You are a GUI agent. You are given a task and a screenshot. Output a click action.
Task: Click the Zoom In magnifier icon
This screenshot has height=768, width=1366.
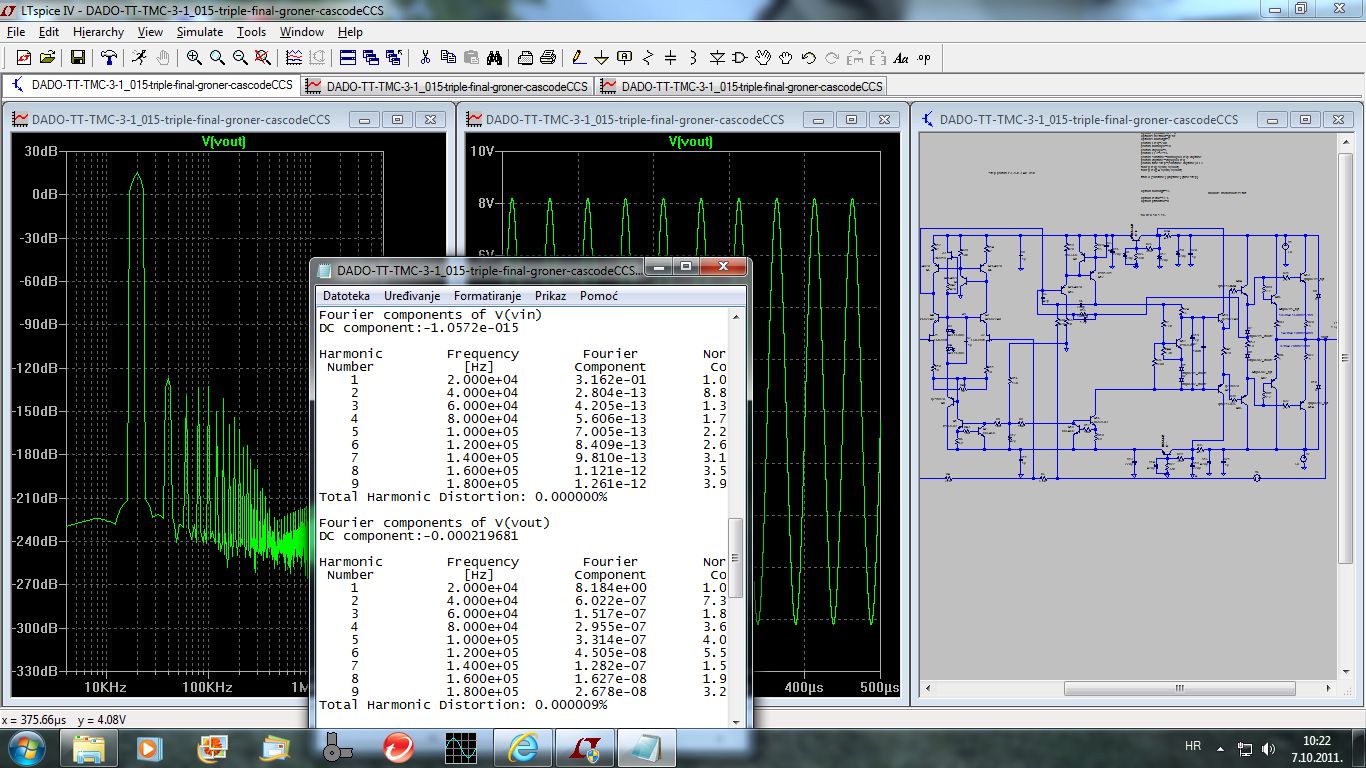click(x=194, y=58)
